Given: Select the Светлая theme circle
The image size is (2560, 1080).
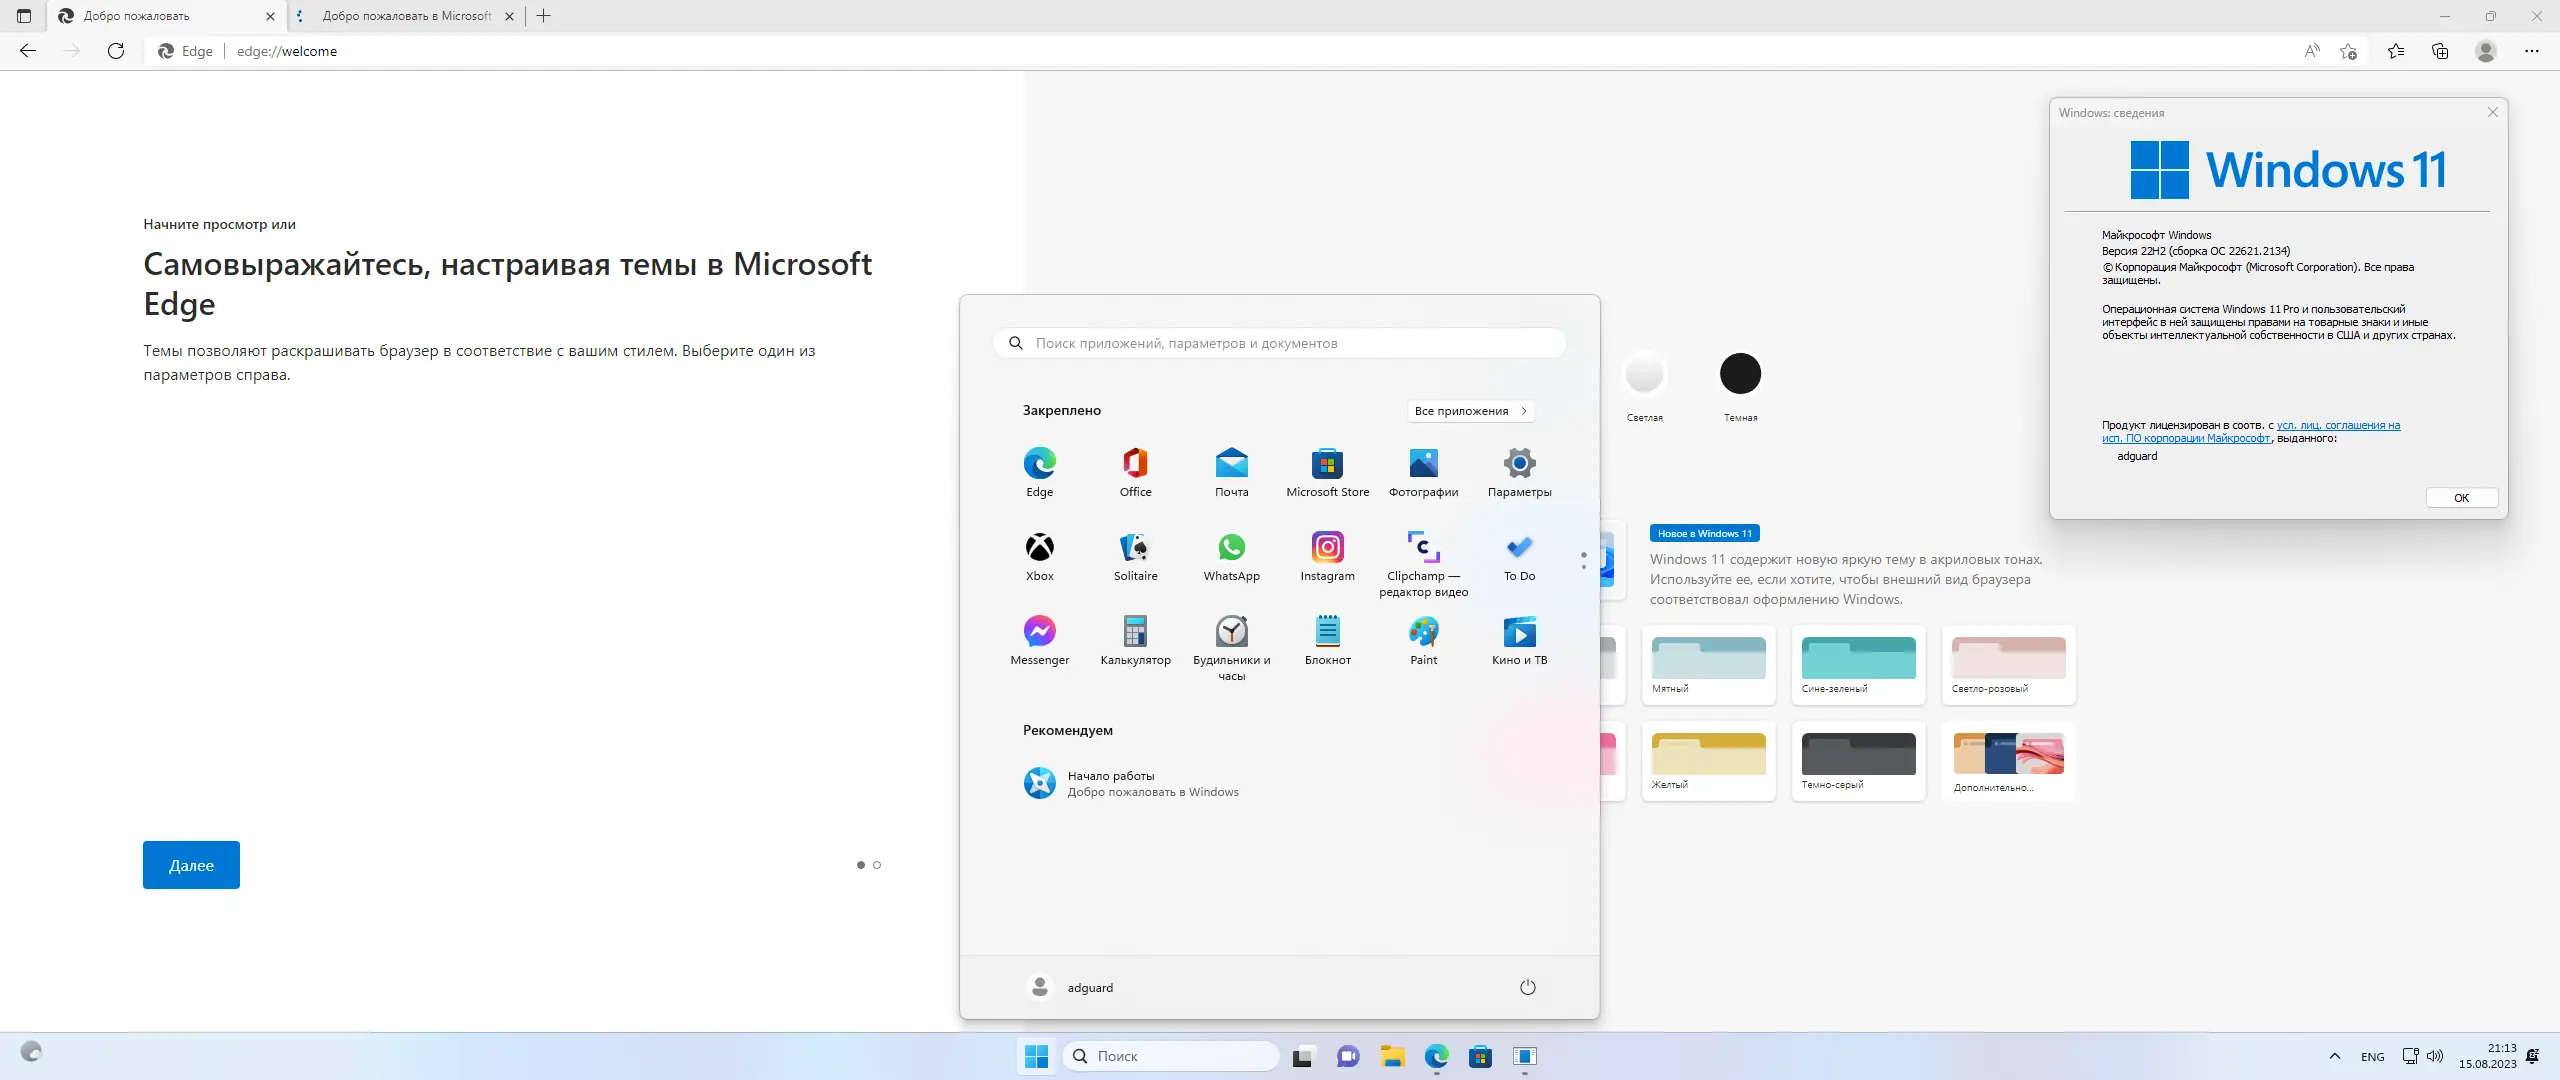Looking at the screenshot, I should (x=1645, y=373).
